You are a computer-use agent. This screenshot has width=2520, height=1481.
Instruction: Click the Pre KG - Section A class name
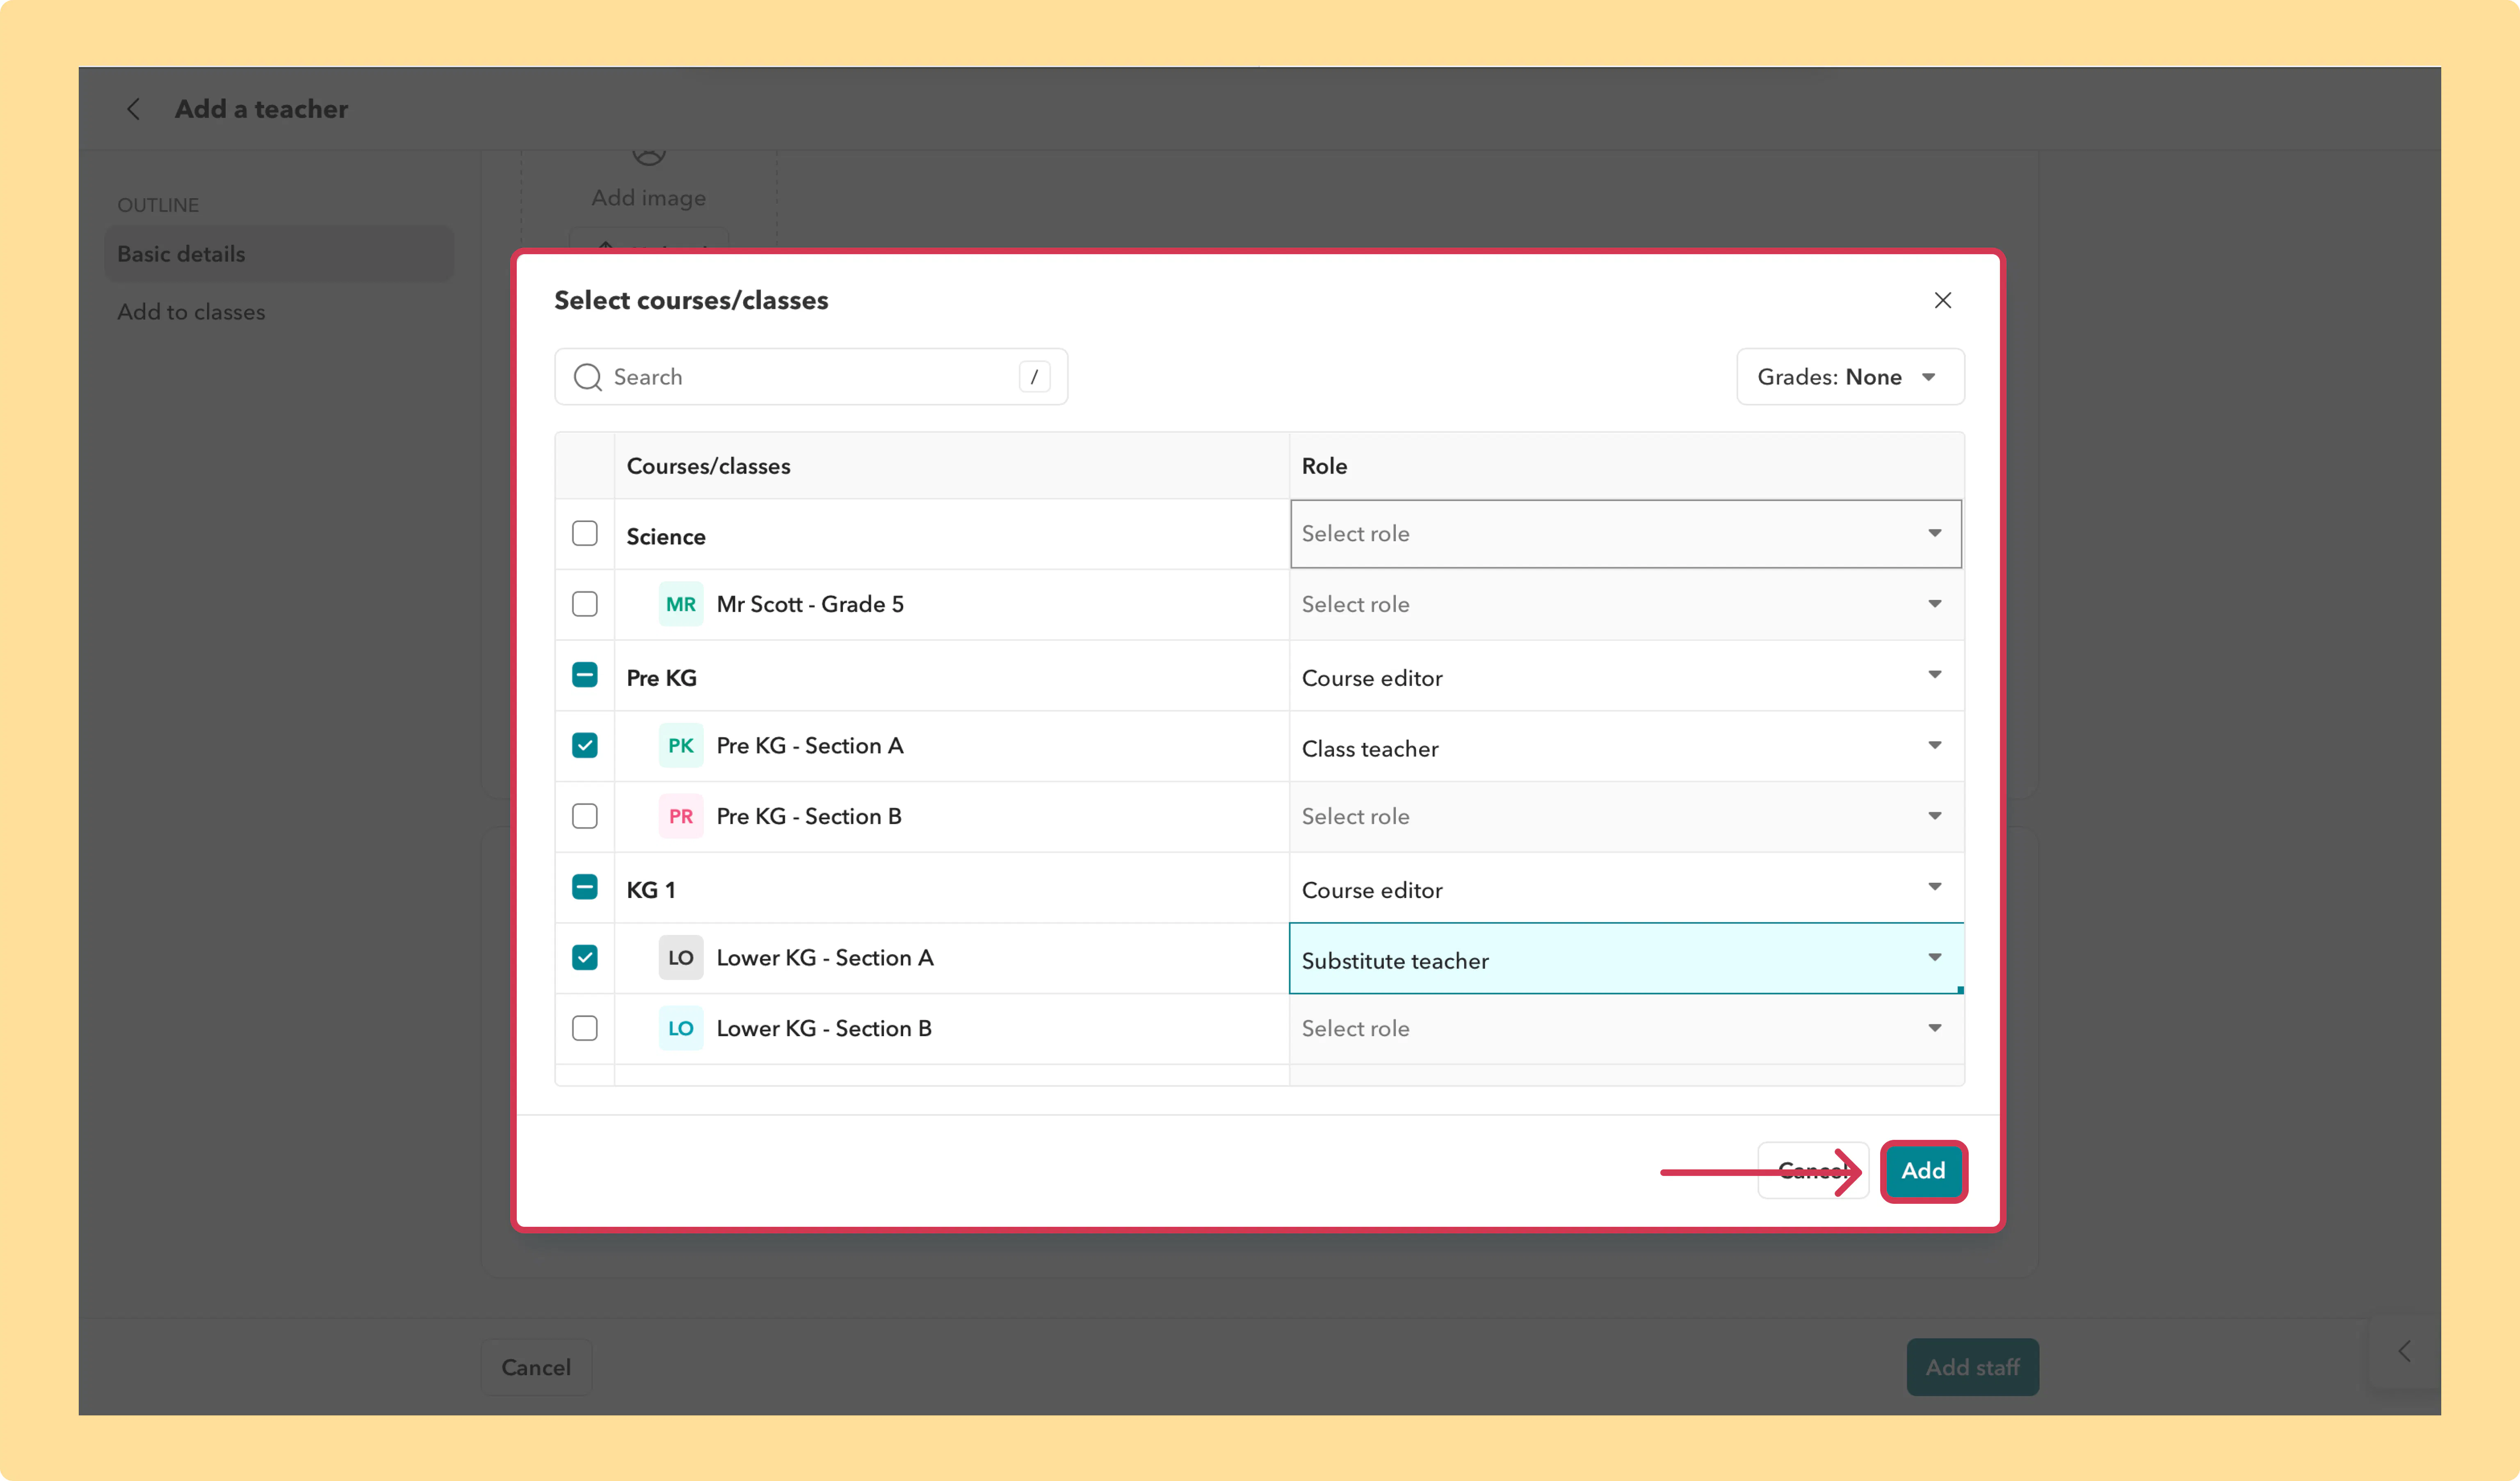[x=810, y=745]
